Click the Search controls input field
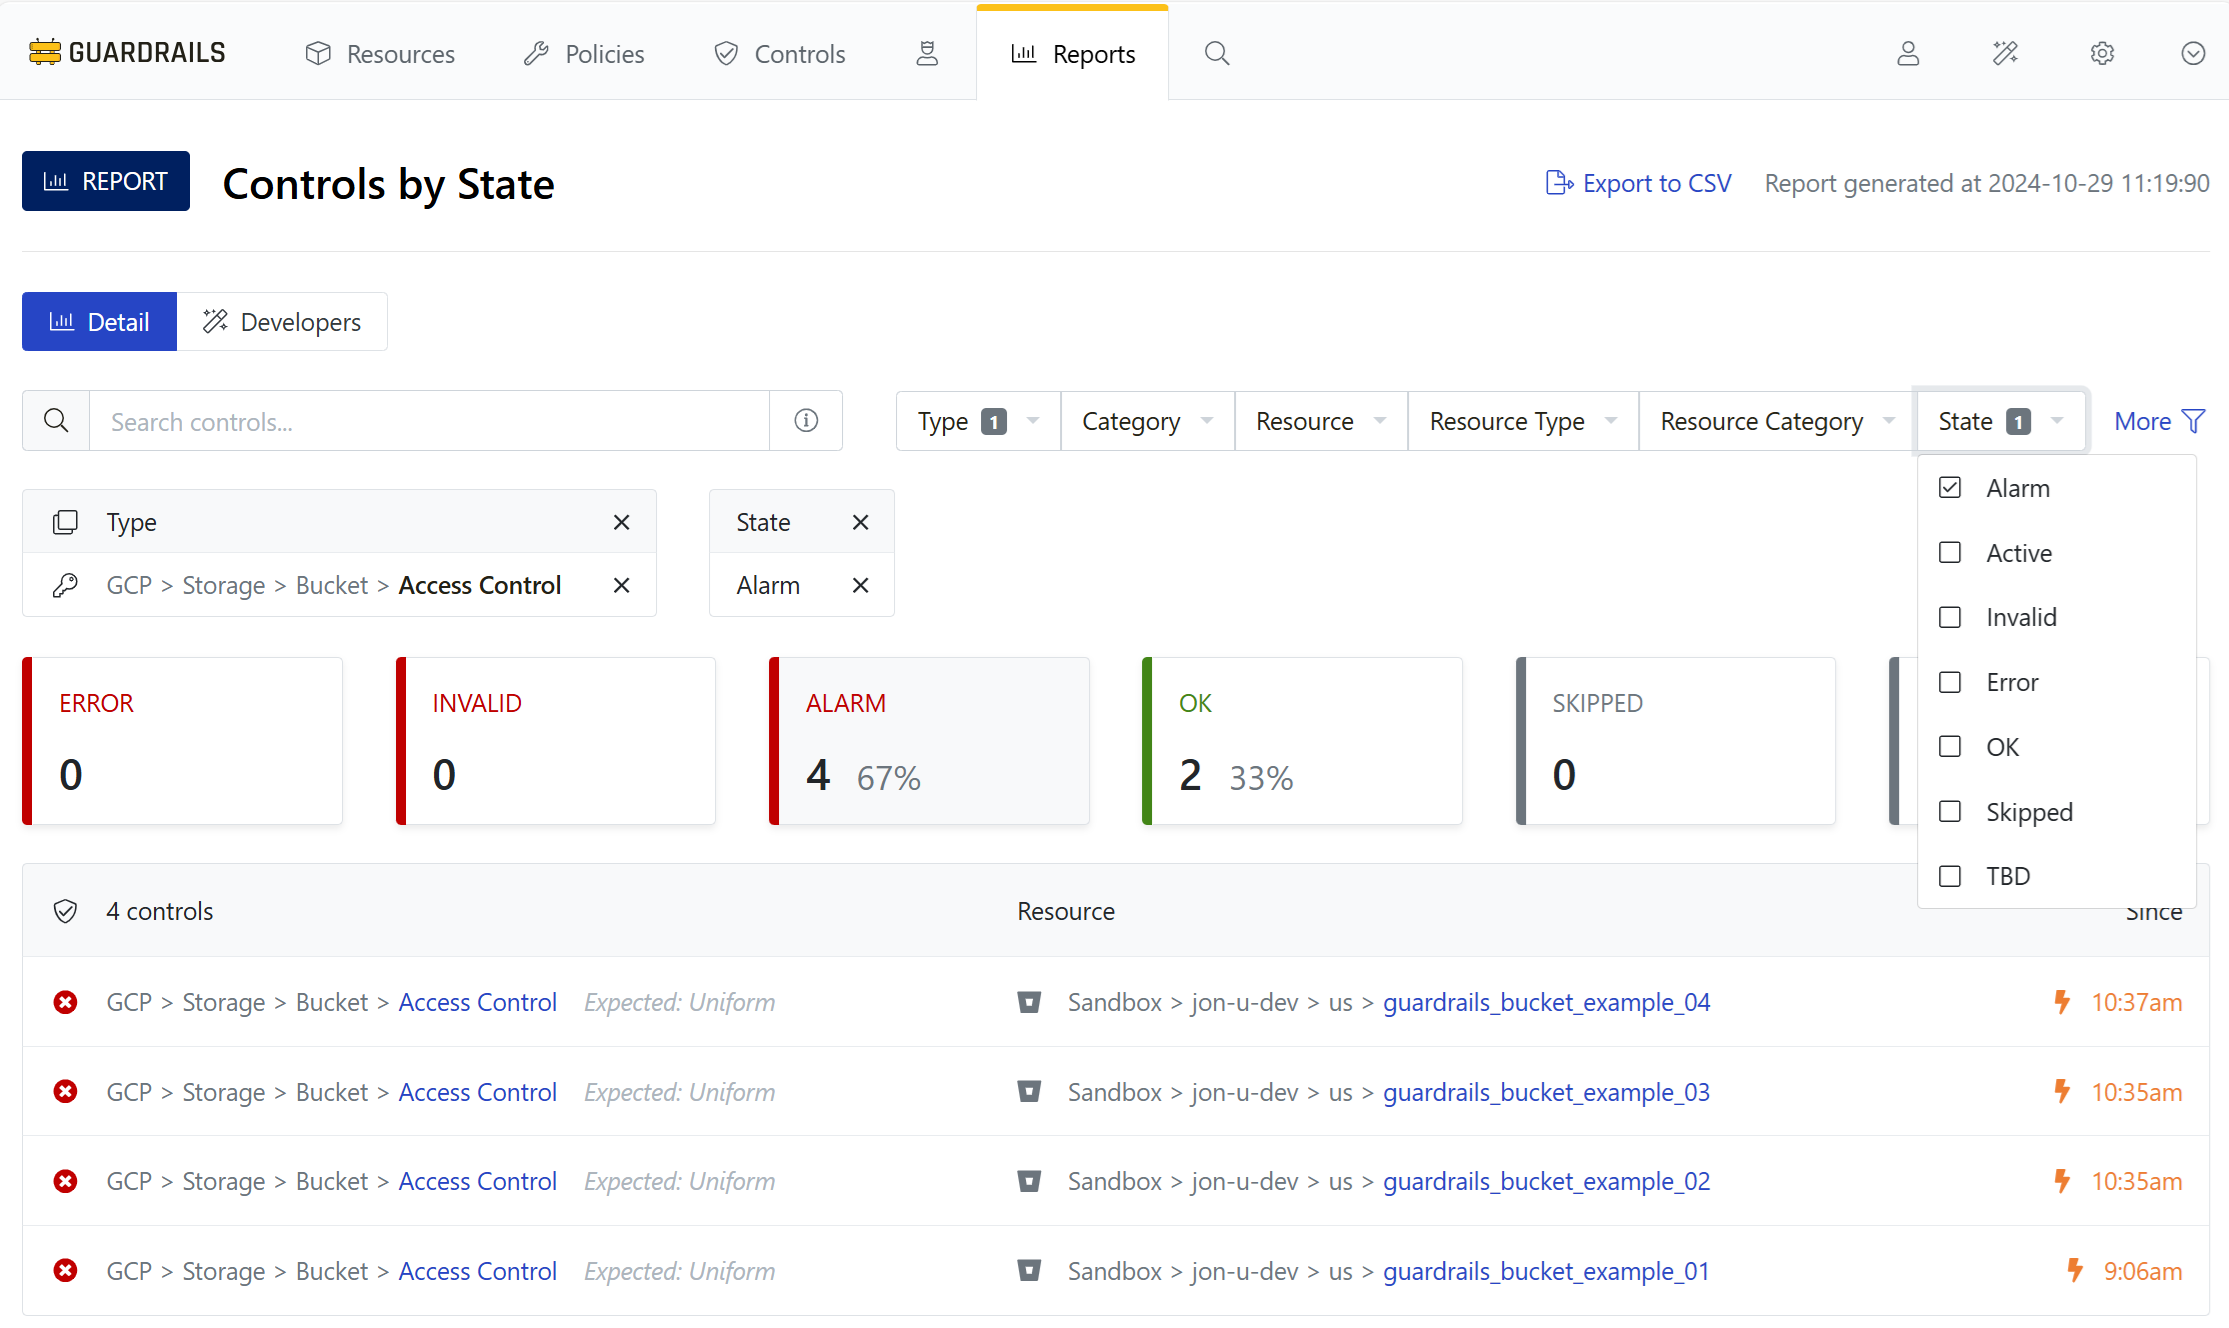Screen dimensions: 2229x1328 coord(430,421)
